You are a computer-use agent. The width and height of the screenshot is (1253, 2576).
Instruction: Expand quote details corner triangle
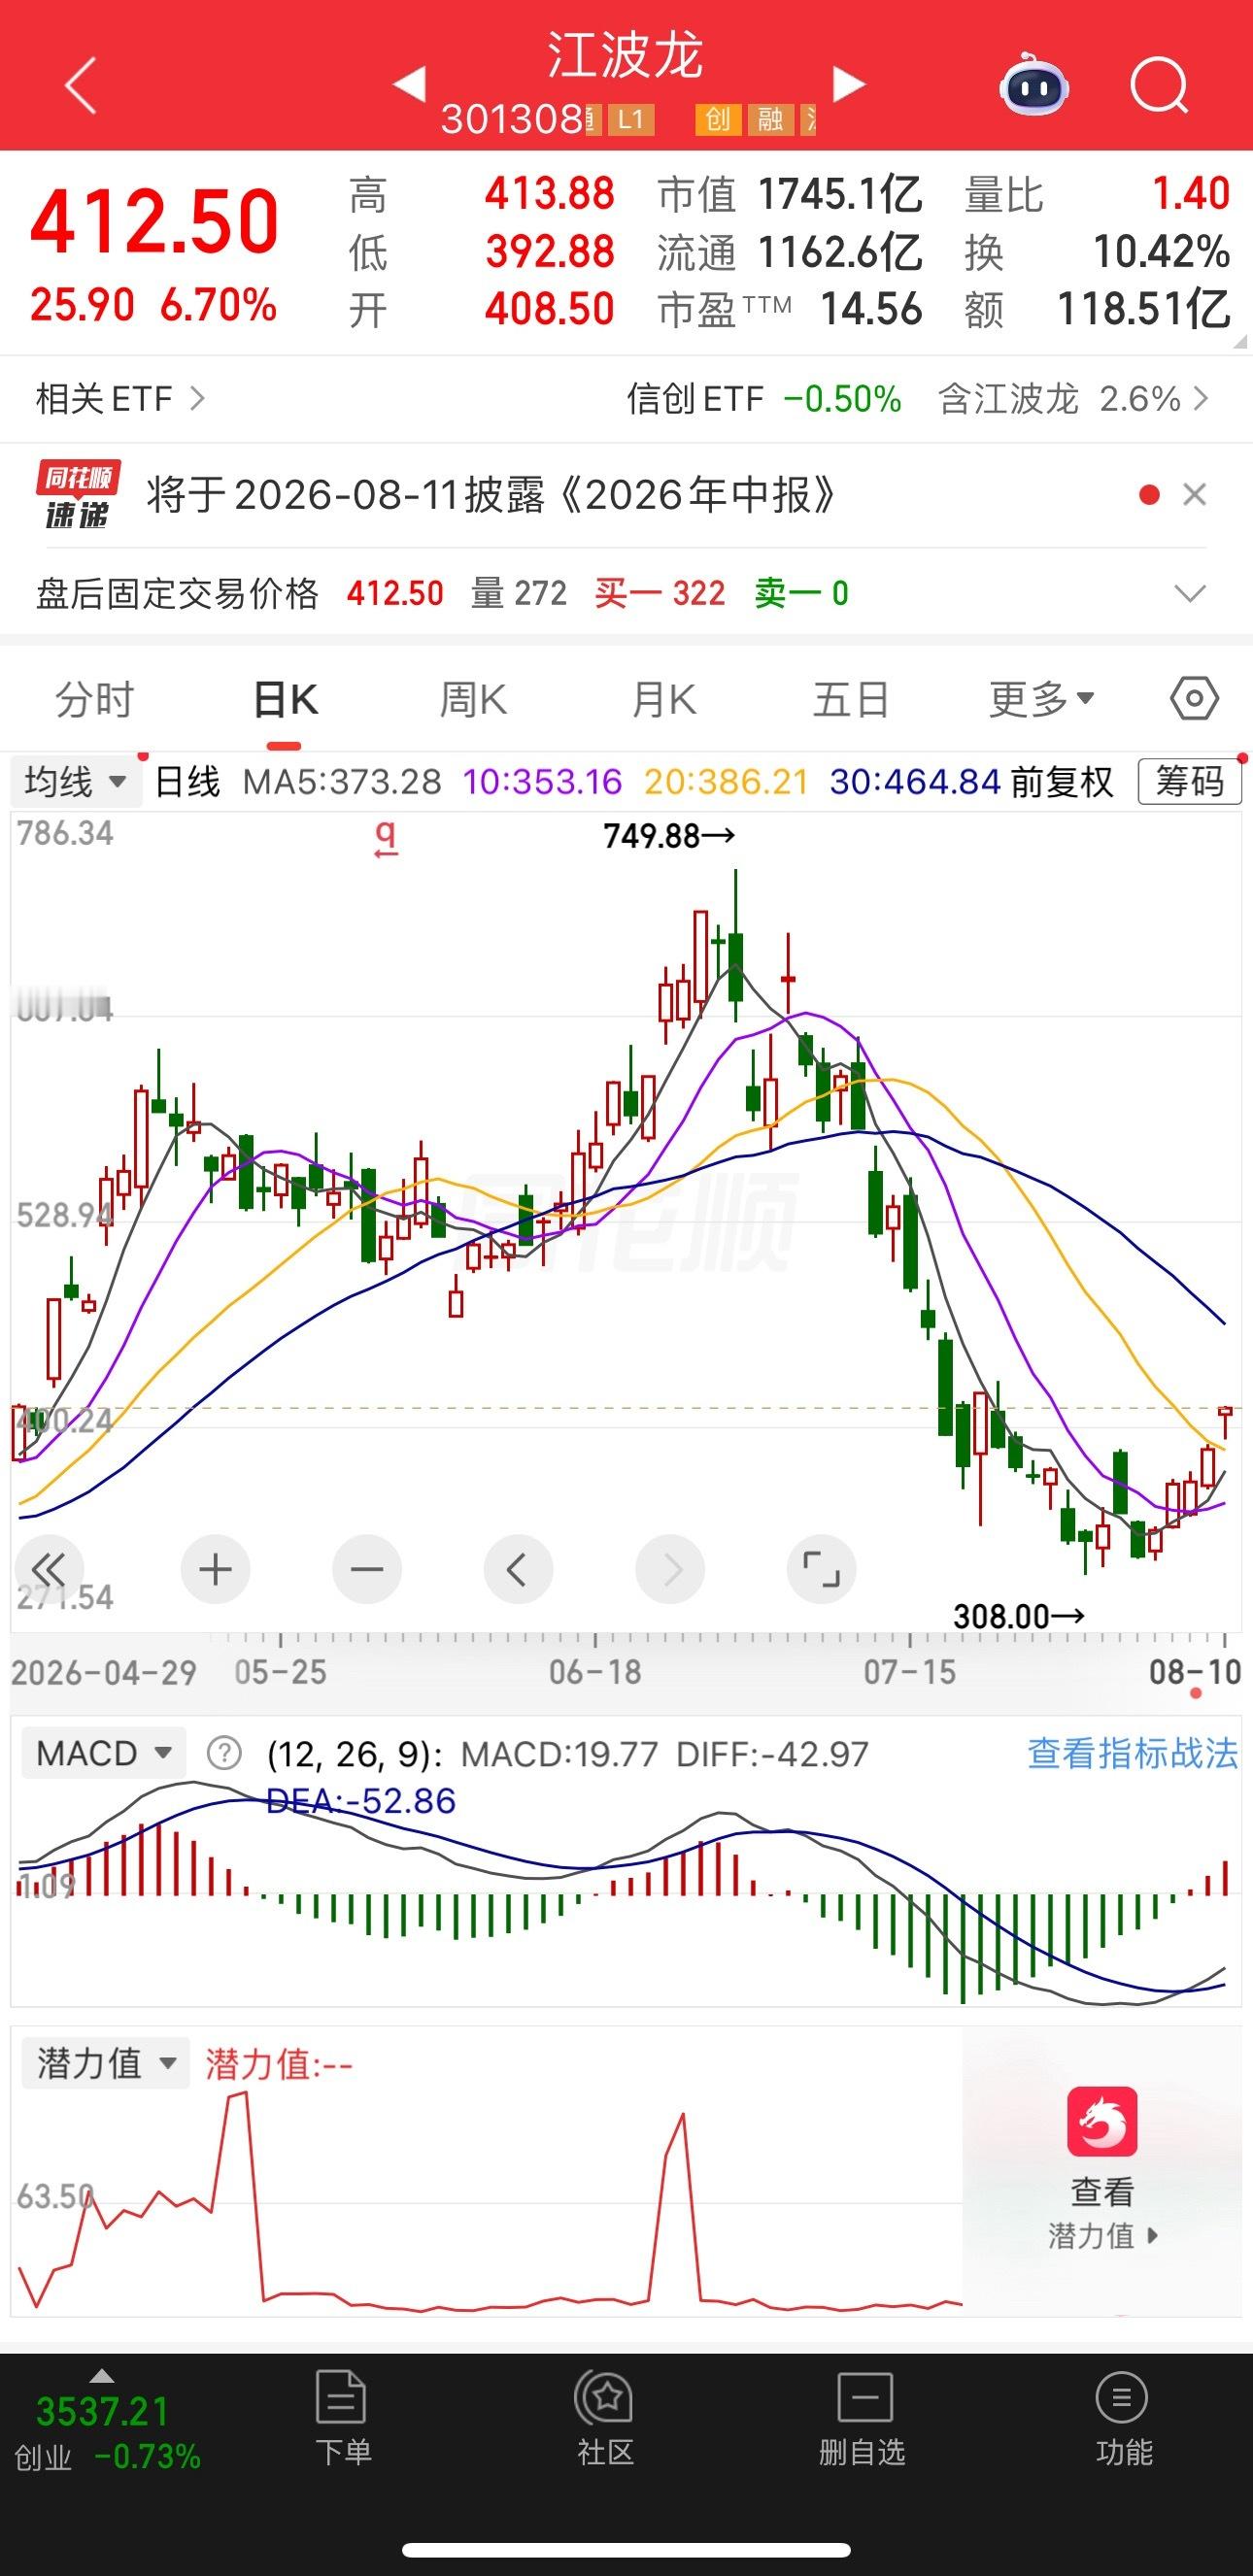pyautogui.click(x=1241, y=341)
